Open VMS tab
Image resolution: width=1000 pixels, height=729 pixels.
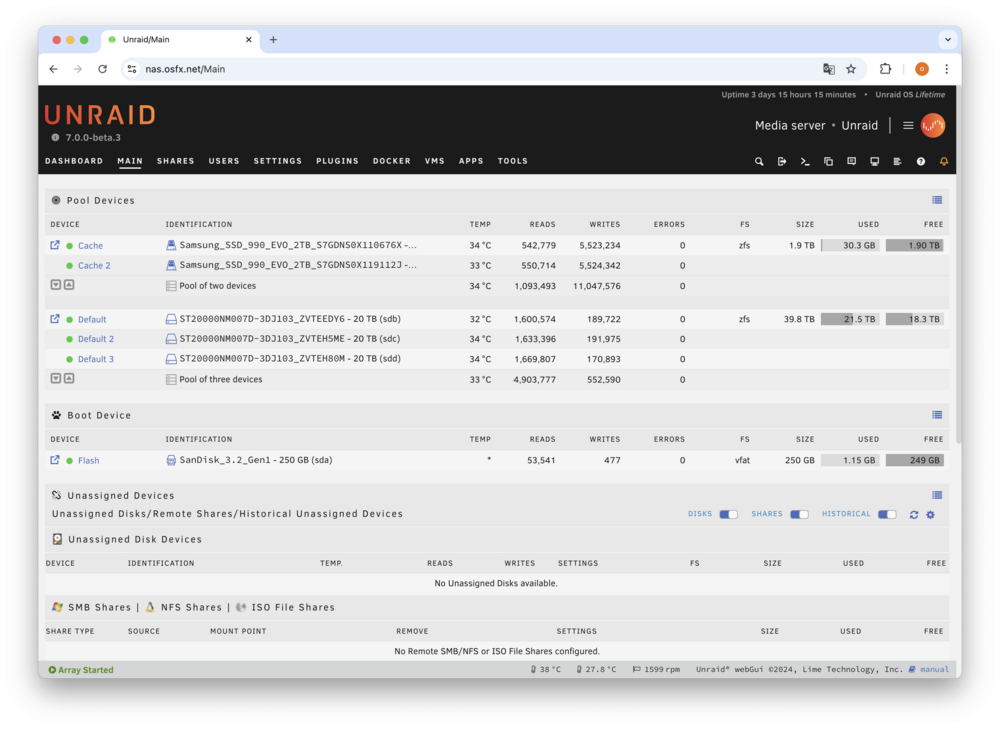click(434, 161)
